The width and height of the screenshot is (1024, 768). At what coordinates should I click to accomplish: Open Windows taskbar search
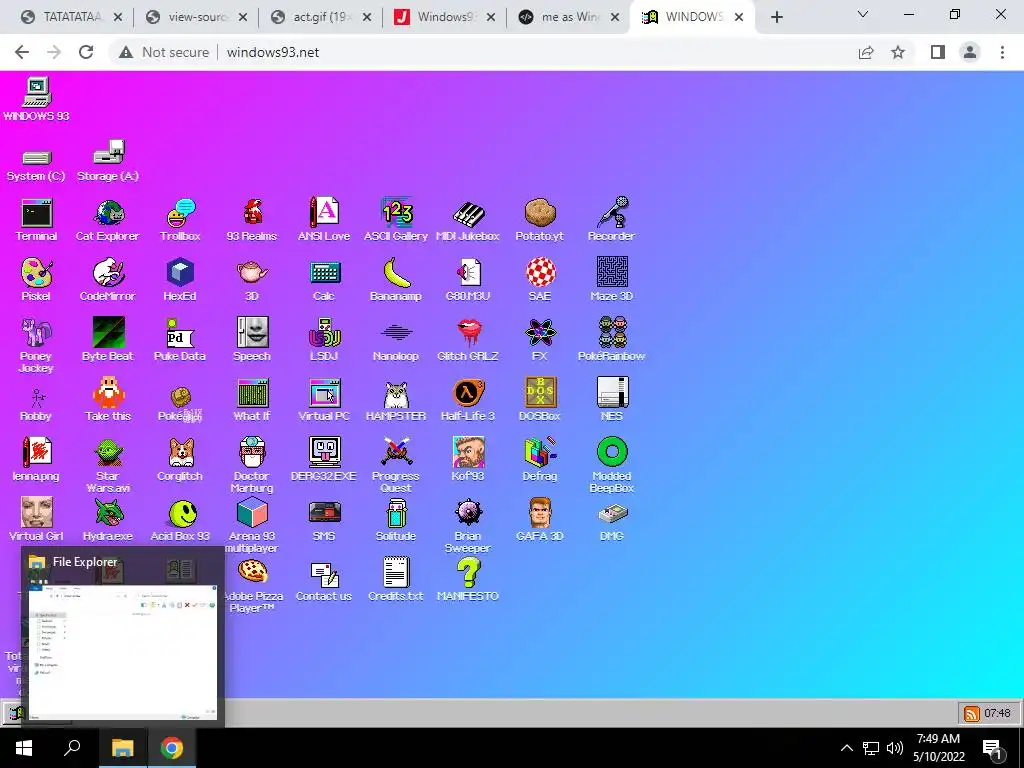[72, 748]
